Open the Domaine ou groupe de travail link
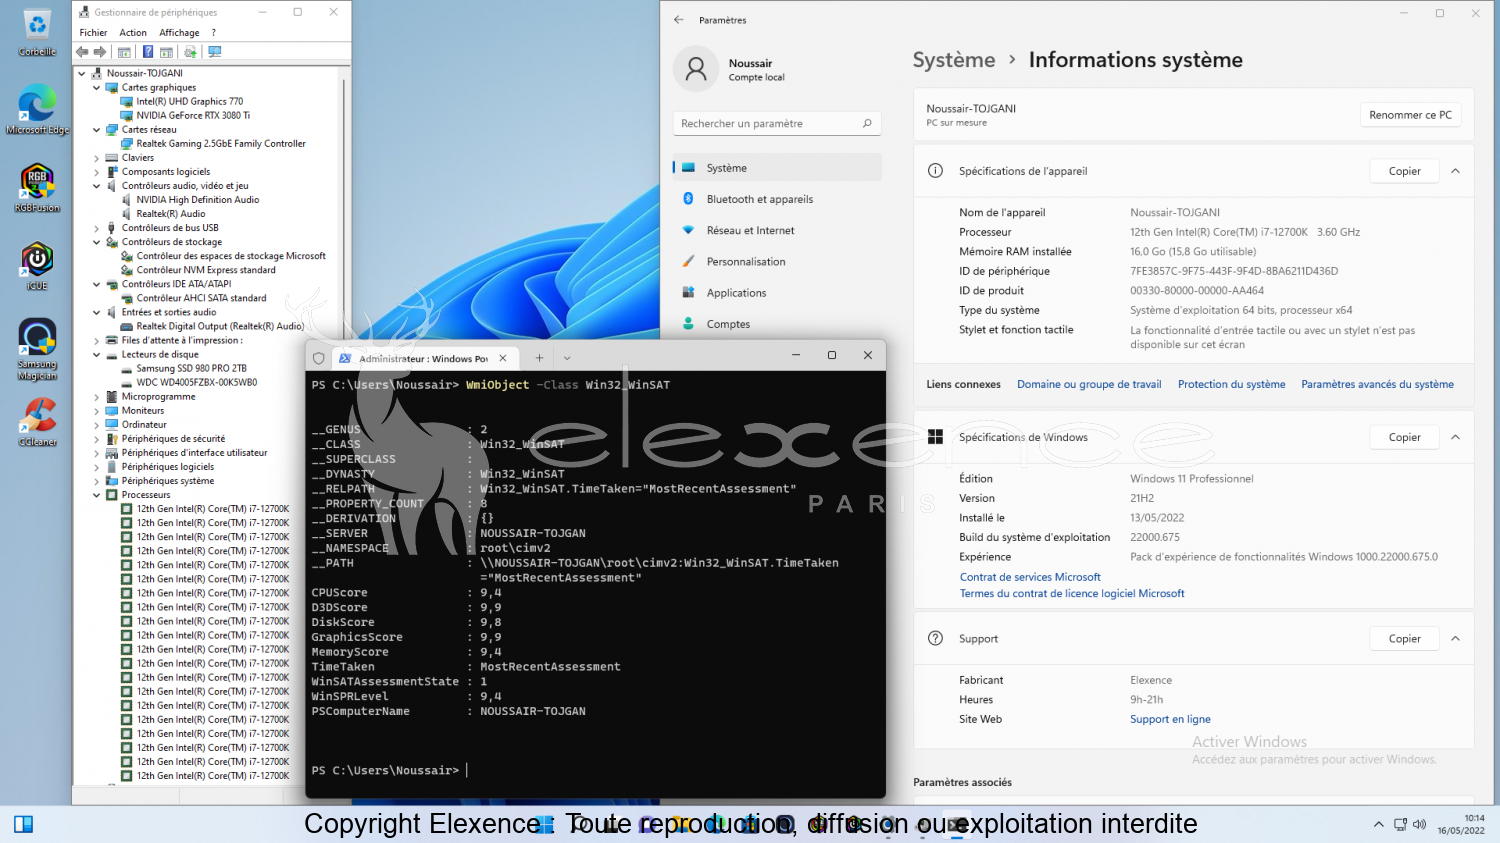1500x843 pixels. (1089, 384)
